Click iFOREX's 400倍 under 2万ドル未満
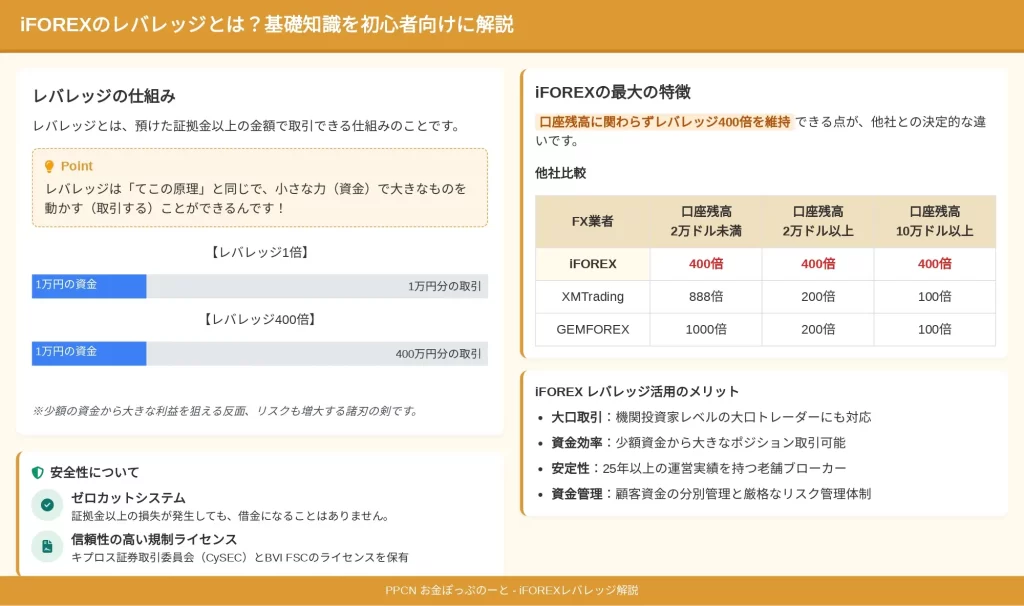Viewport: 1024px width, 606px height. (706, 264)
